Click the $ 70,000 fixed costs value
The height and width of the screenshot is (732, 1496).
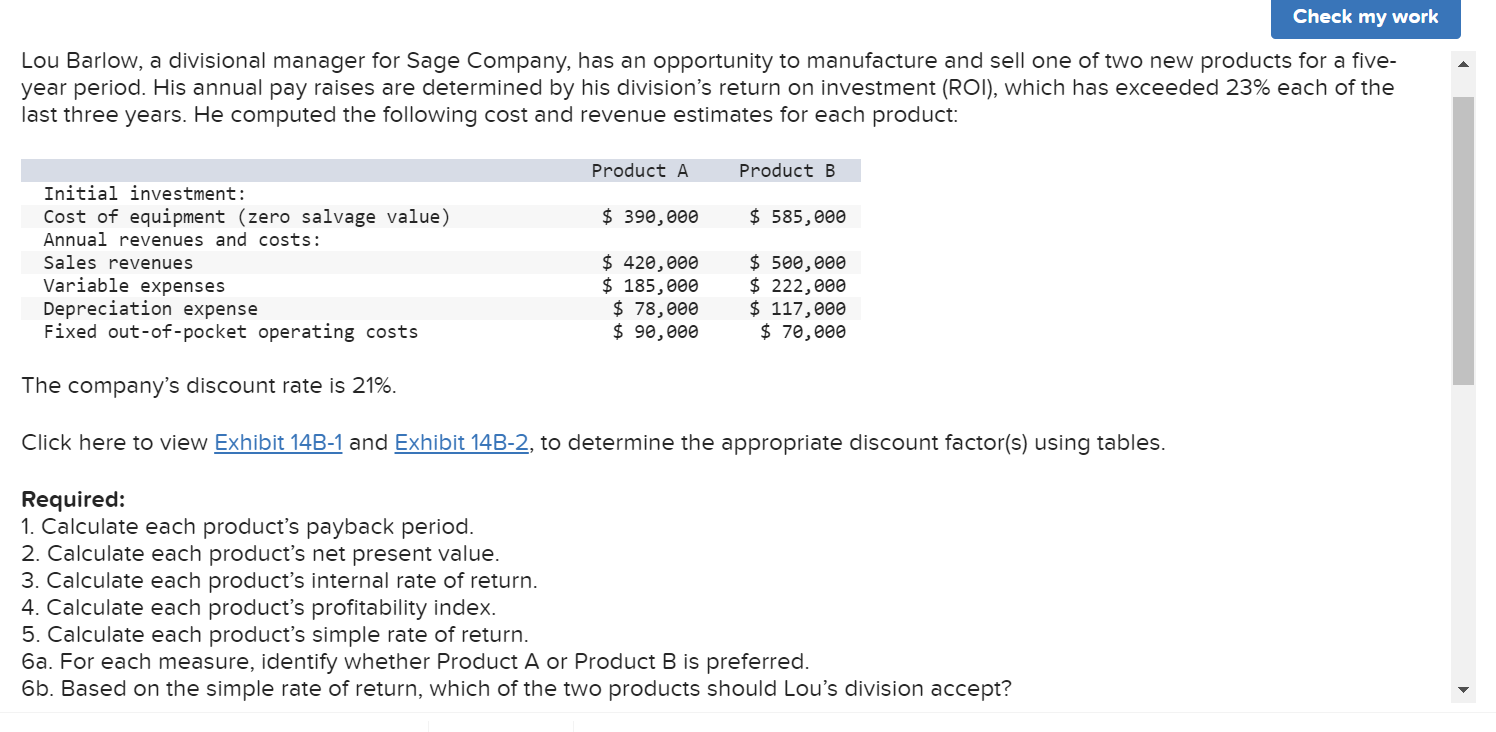(802, 332)
